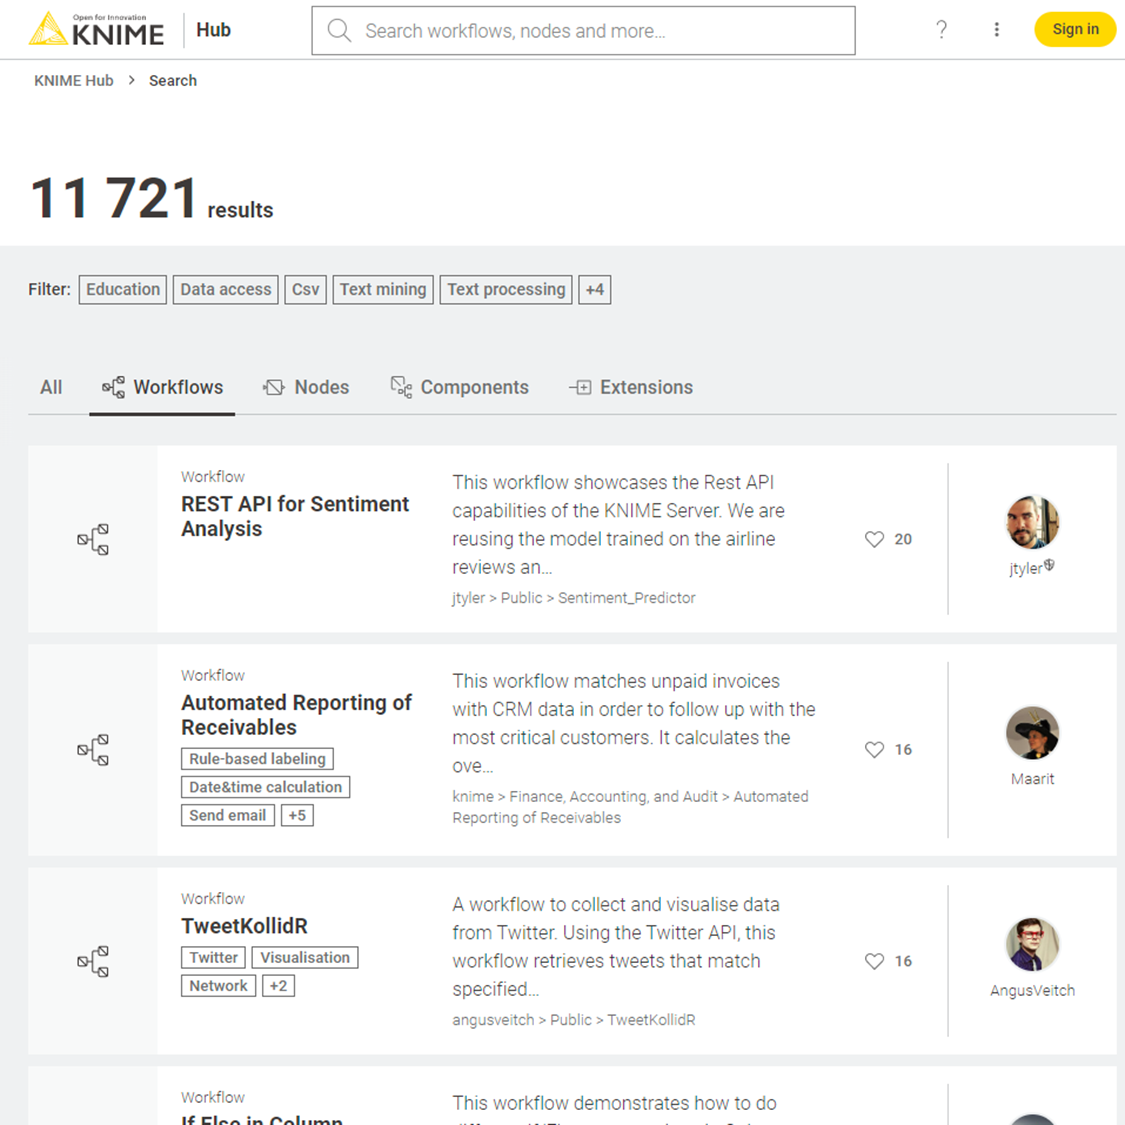The width and height of the screenshot is (1125, 1125).
Task: Toggle the Text processing filter tag
Action: [x=506, y=290]
